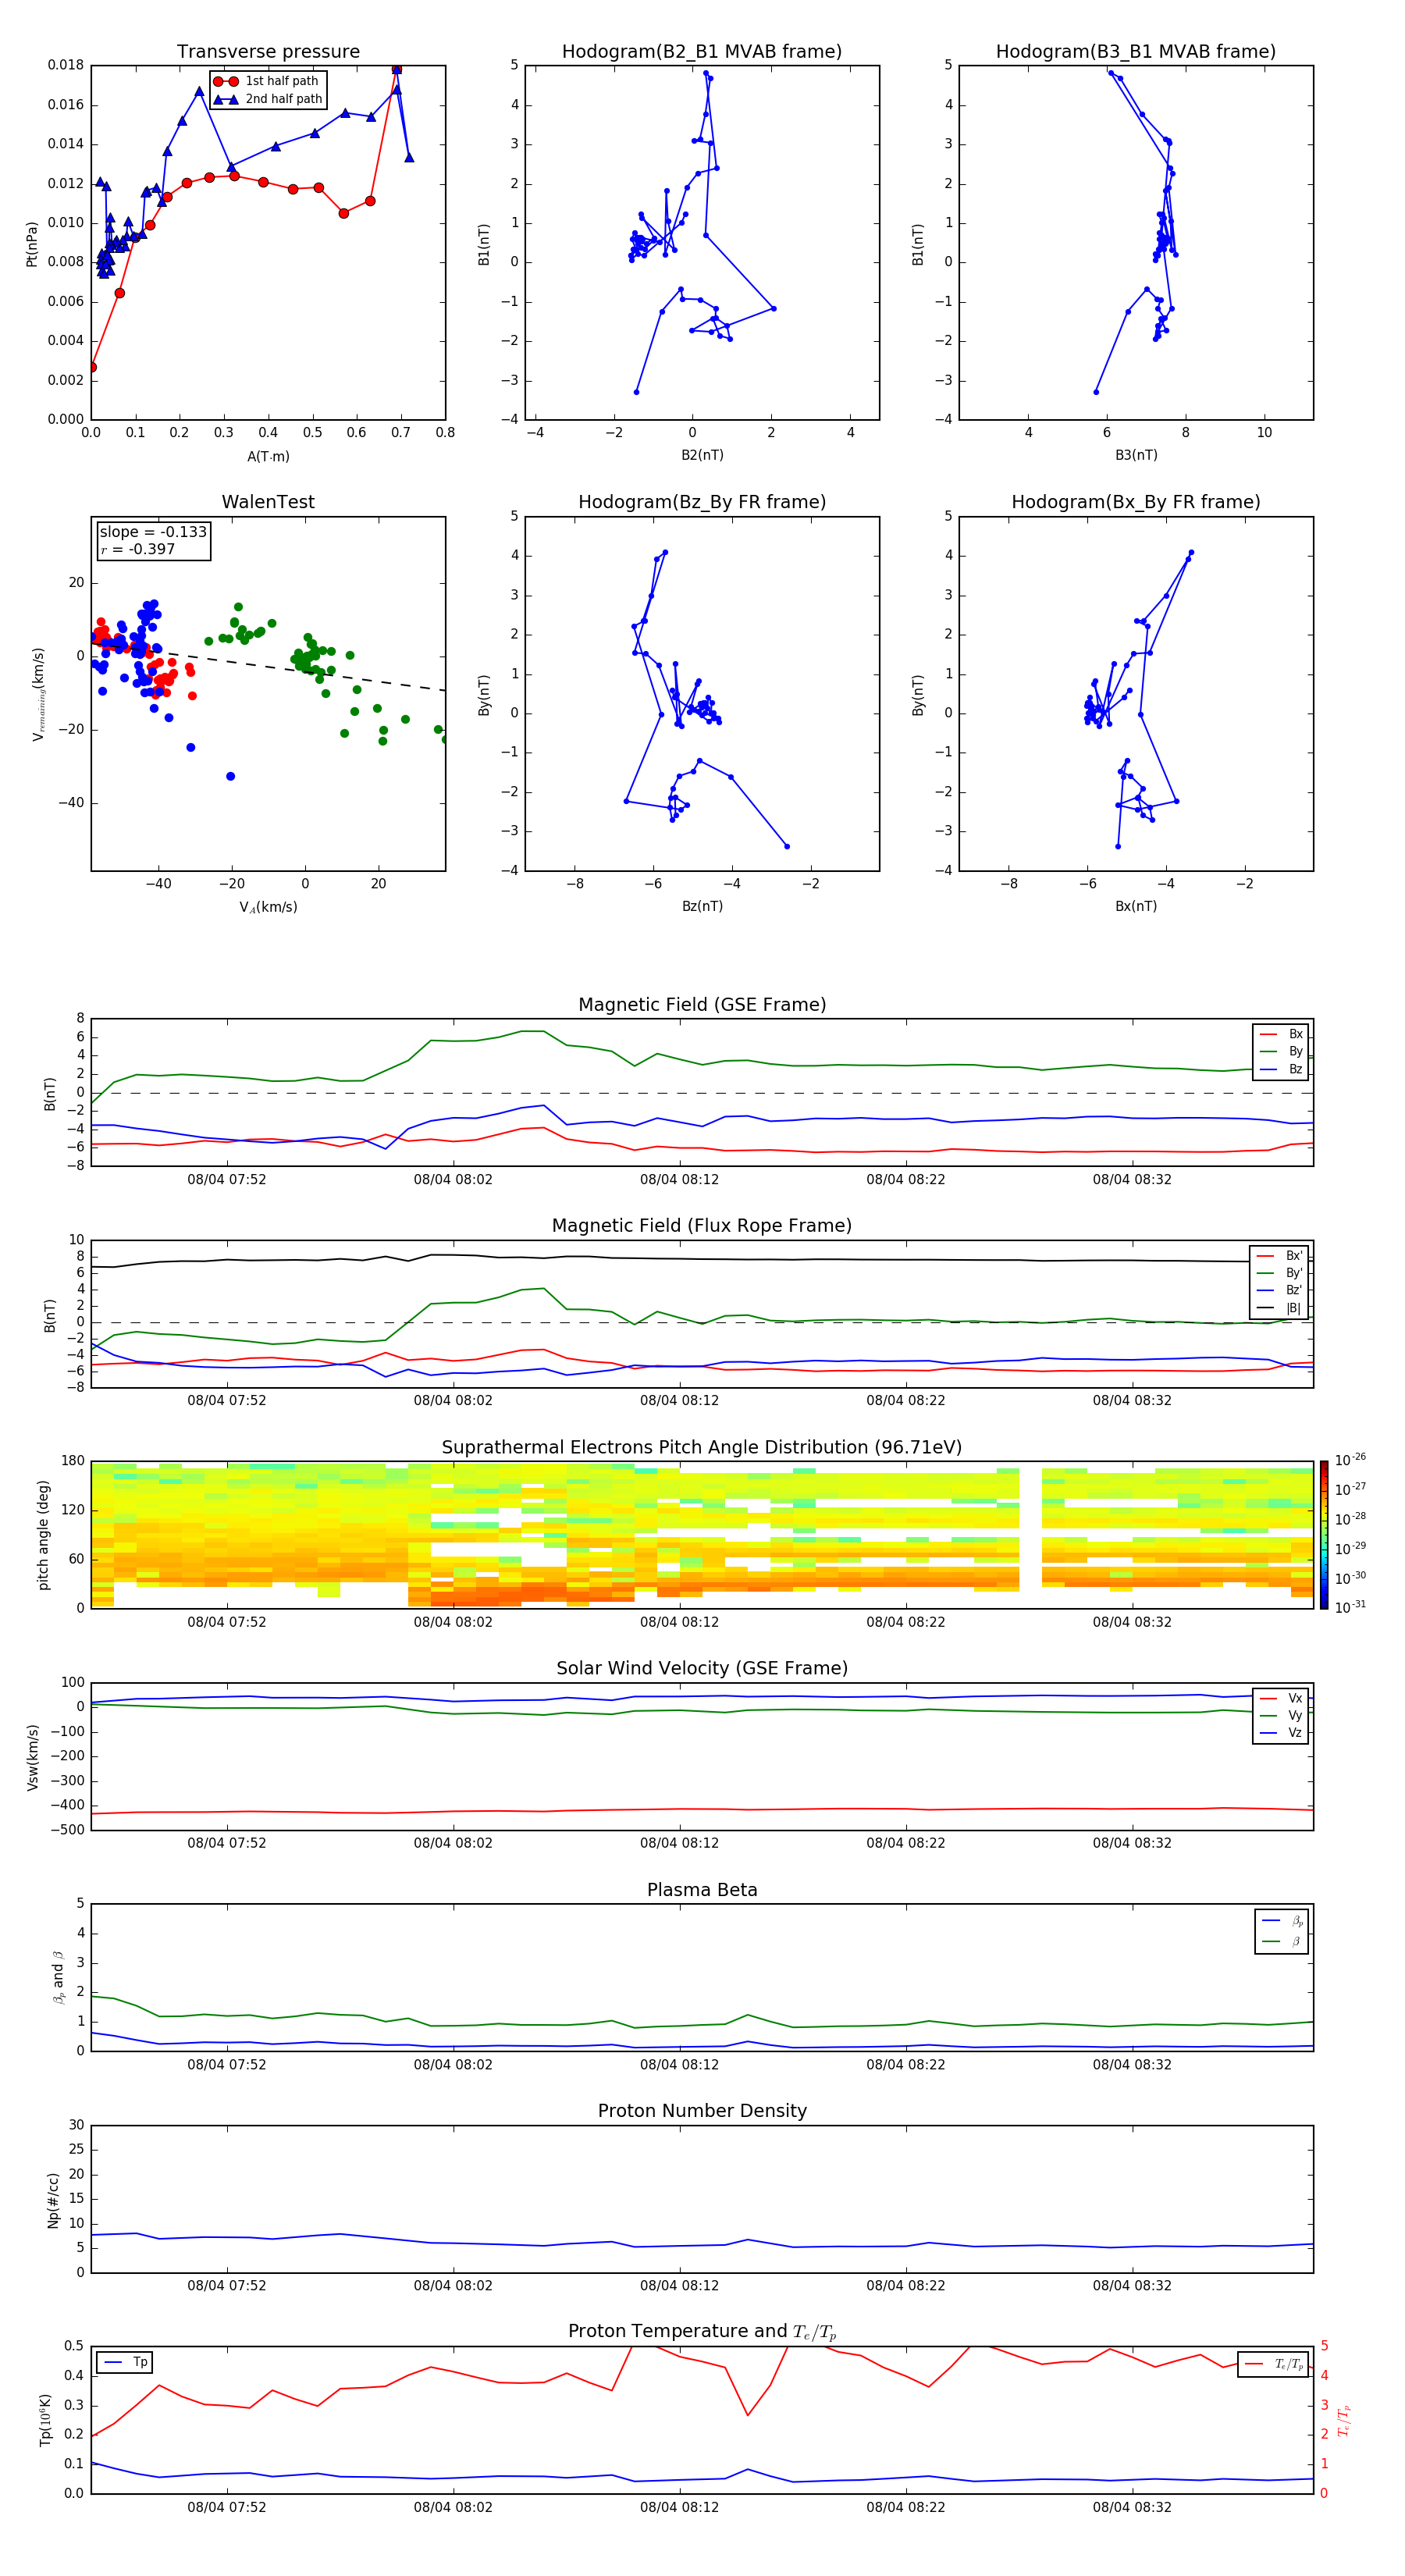Click the "Plasma Beta" plot title
The width and height of the screenshot is (1405, 2576).
point(702,1890)
